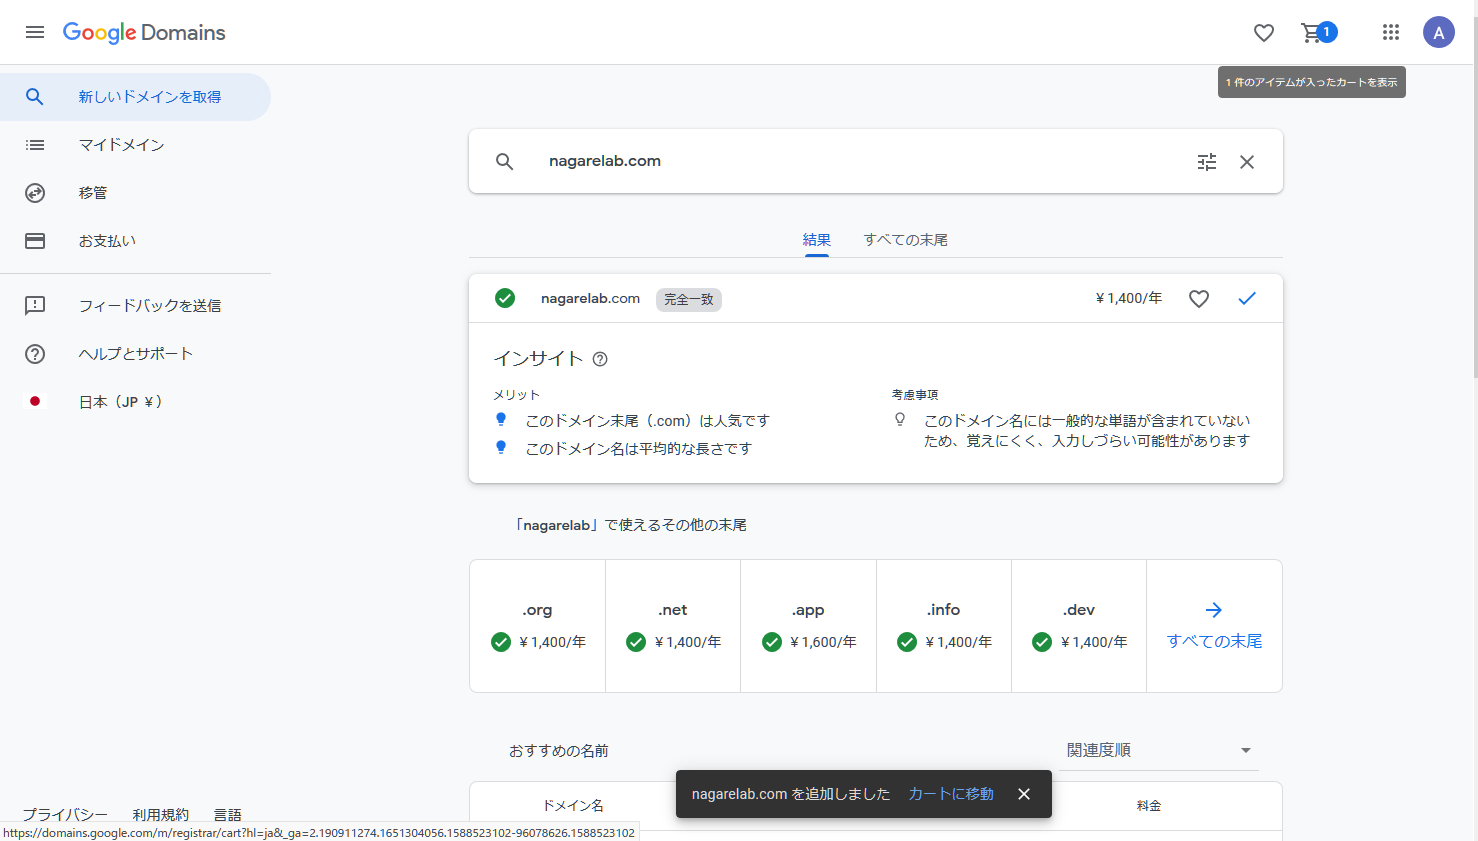The image size is (1478, 841).
Task: Select the .dev ending card
Action: [1079, 626]
